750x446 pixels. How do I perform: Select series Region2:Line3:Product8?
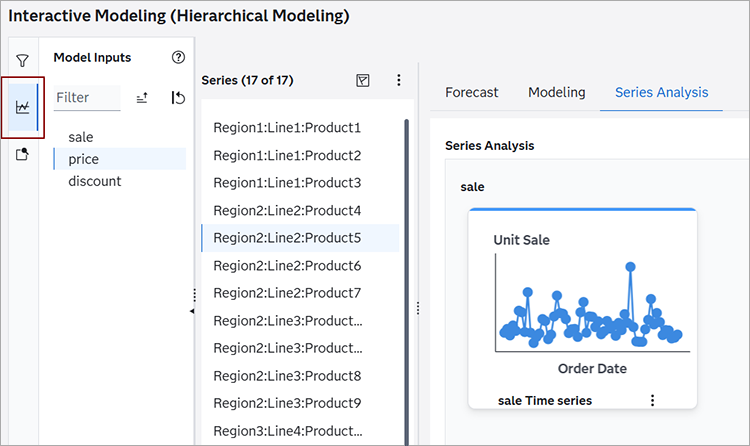tap(300, 376)
